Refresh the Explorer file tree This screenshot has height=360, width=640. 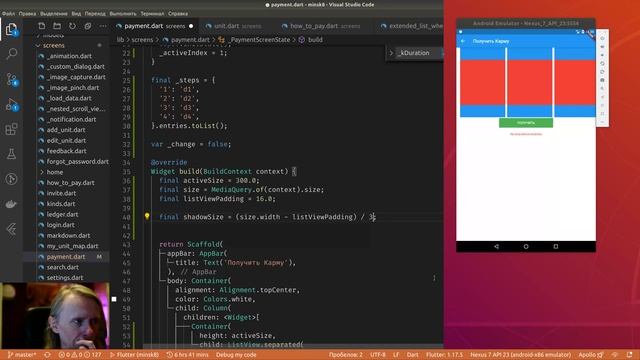click(72, 26)
